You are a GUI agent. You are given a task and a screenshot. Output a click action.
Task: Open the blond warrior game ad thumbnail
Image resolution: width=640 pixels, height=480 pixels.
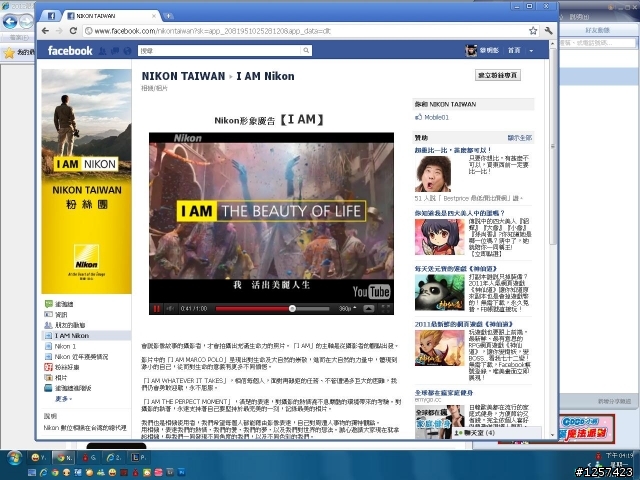pyautogui.click(x=440, y=348)
